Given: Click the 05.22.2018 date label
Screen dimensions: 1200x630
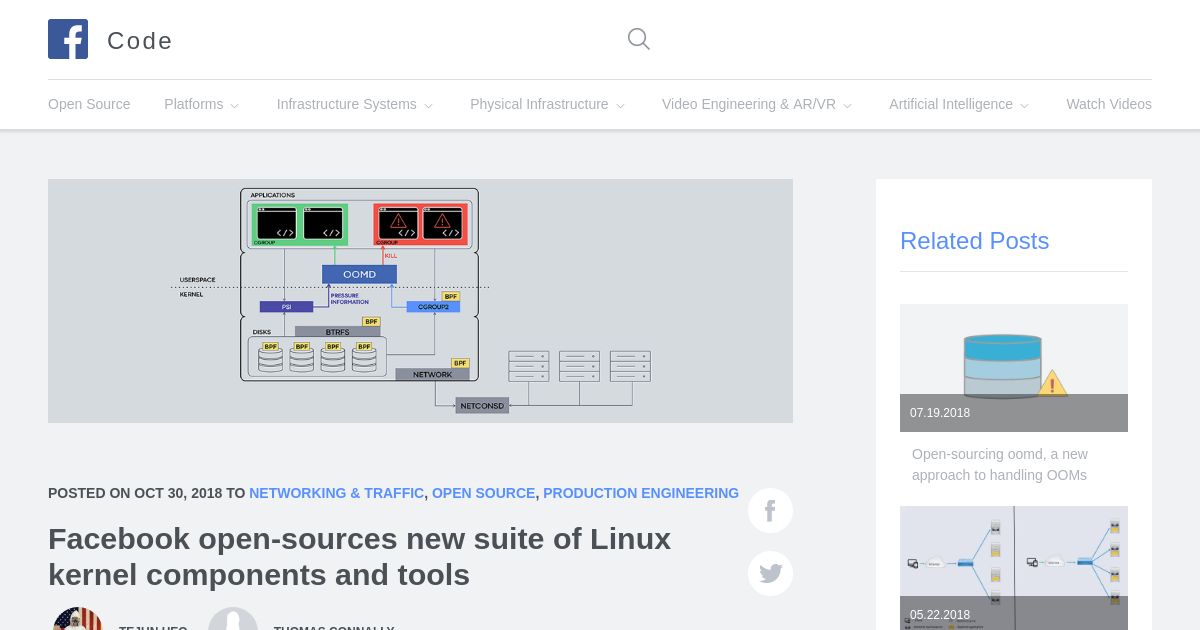Looking at the screenshot, I should pos(940,615).
